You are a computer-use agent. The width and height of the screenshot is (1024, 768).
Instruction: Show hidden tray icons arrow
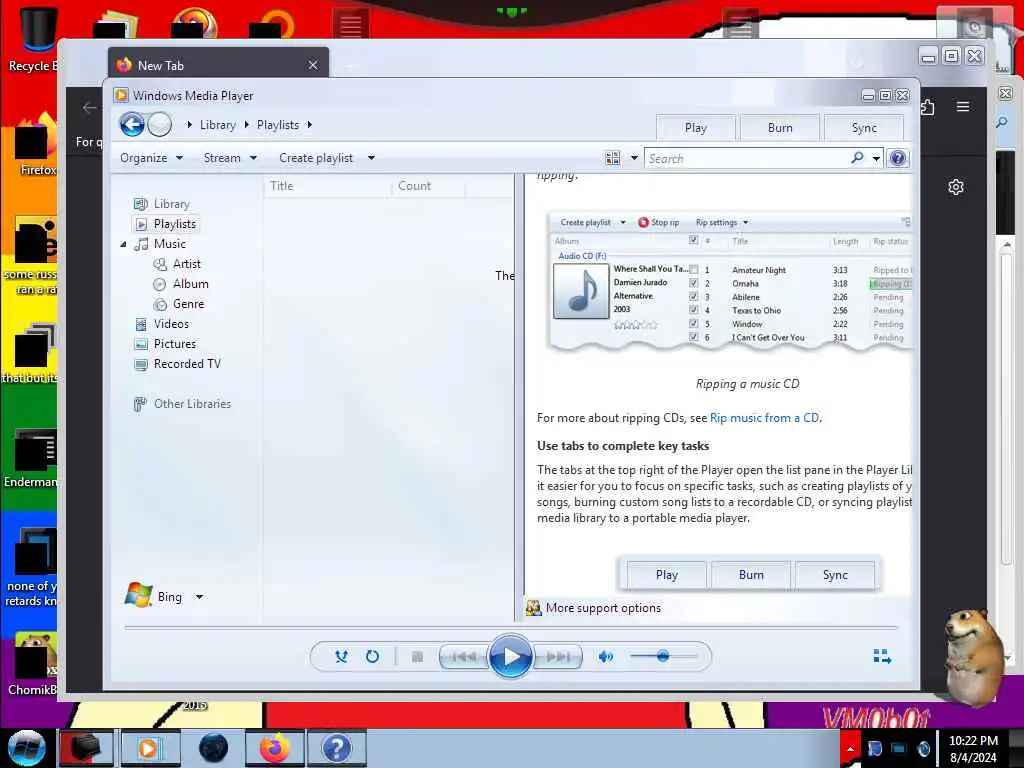click(x=850, y=748)
